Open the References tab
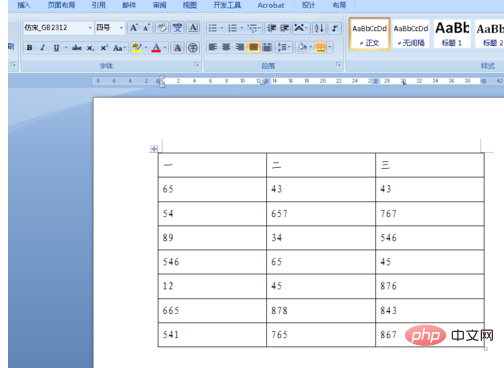The height and width of the screenshot is (368, 504). pyautogui.click(x=99, y=5)
